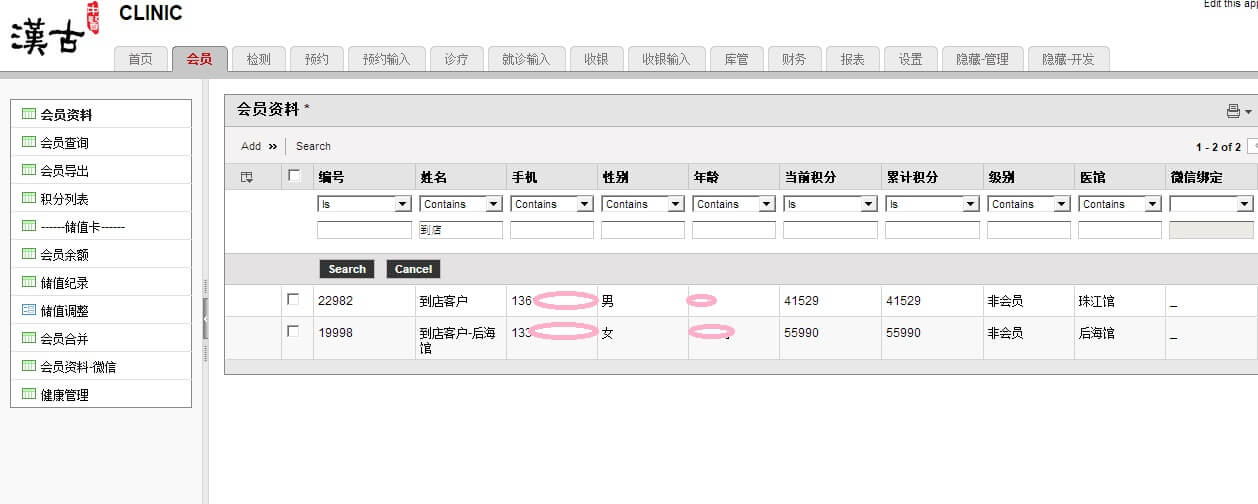The height and width of the screenshot is (504, 1258).
Task: Open the 预约输入 tab
Action: click(387, 59)
